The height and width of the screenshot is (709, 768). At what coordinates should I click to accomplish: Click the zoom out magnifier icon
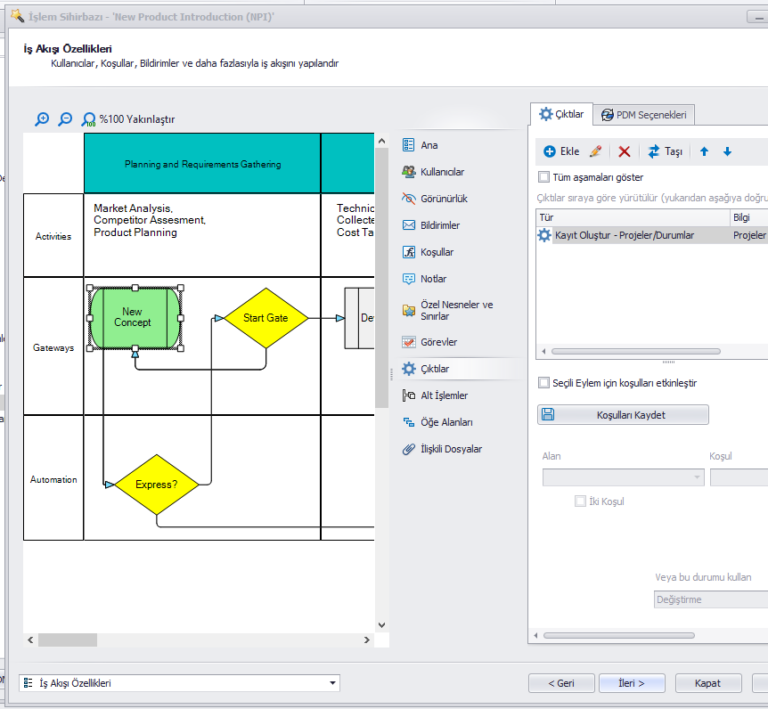pos(65,119)
